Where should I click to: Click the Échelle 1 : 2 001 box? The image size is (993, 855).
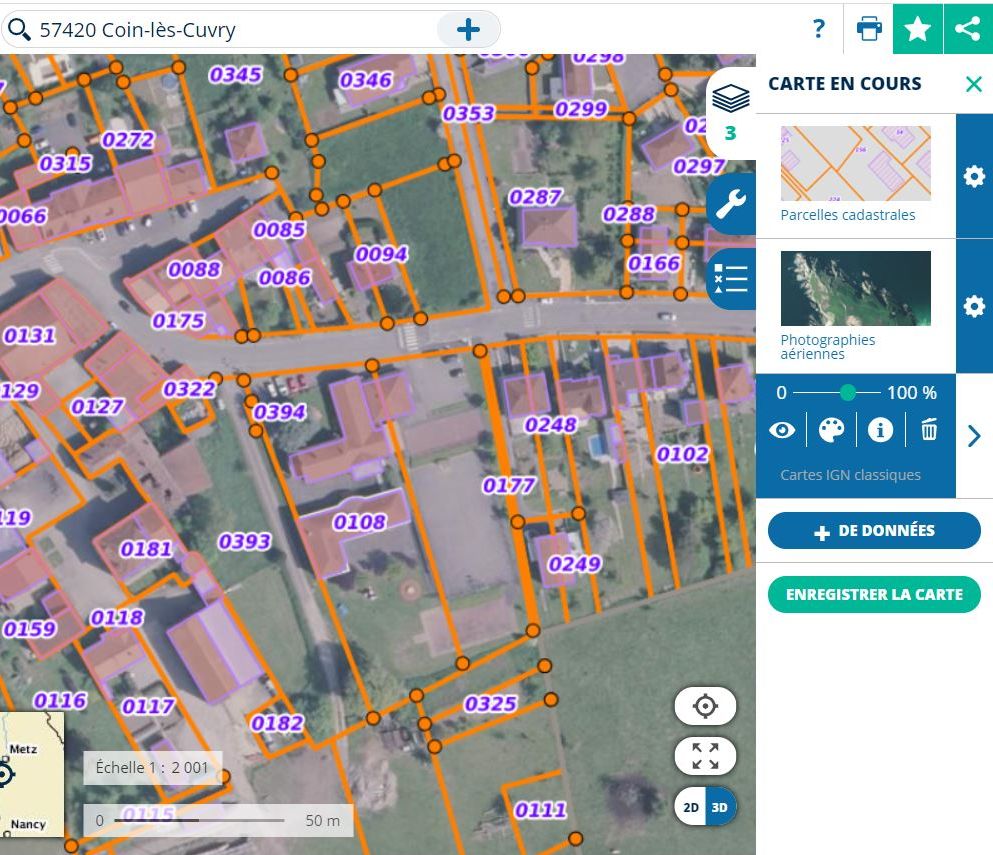pos(153,768)
